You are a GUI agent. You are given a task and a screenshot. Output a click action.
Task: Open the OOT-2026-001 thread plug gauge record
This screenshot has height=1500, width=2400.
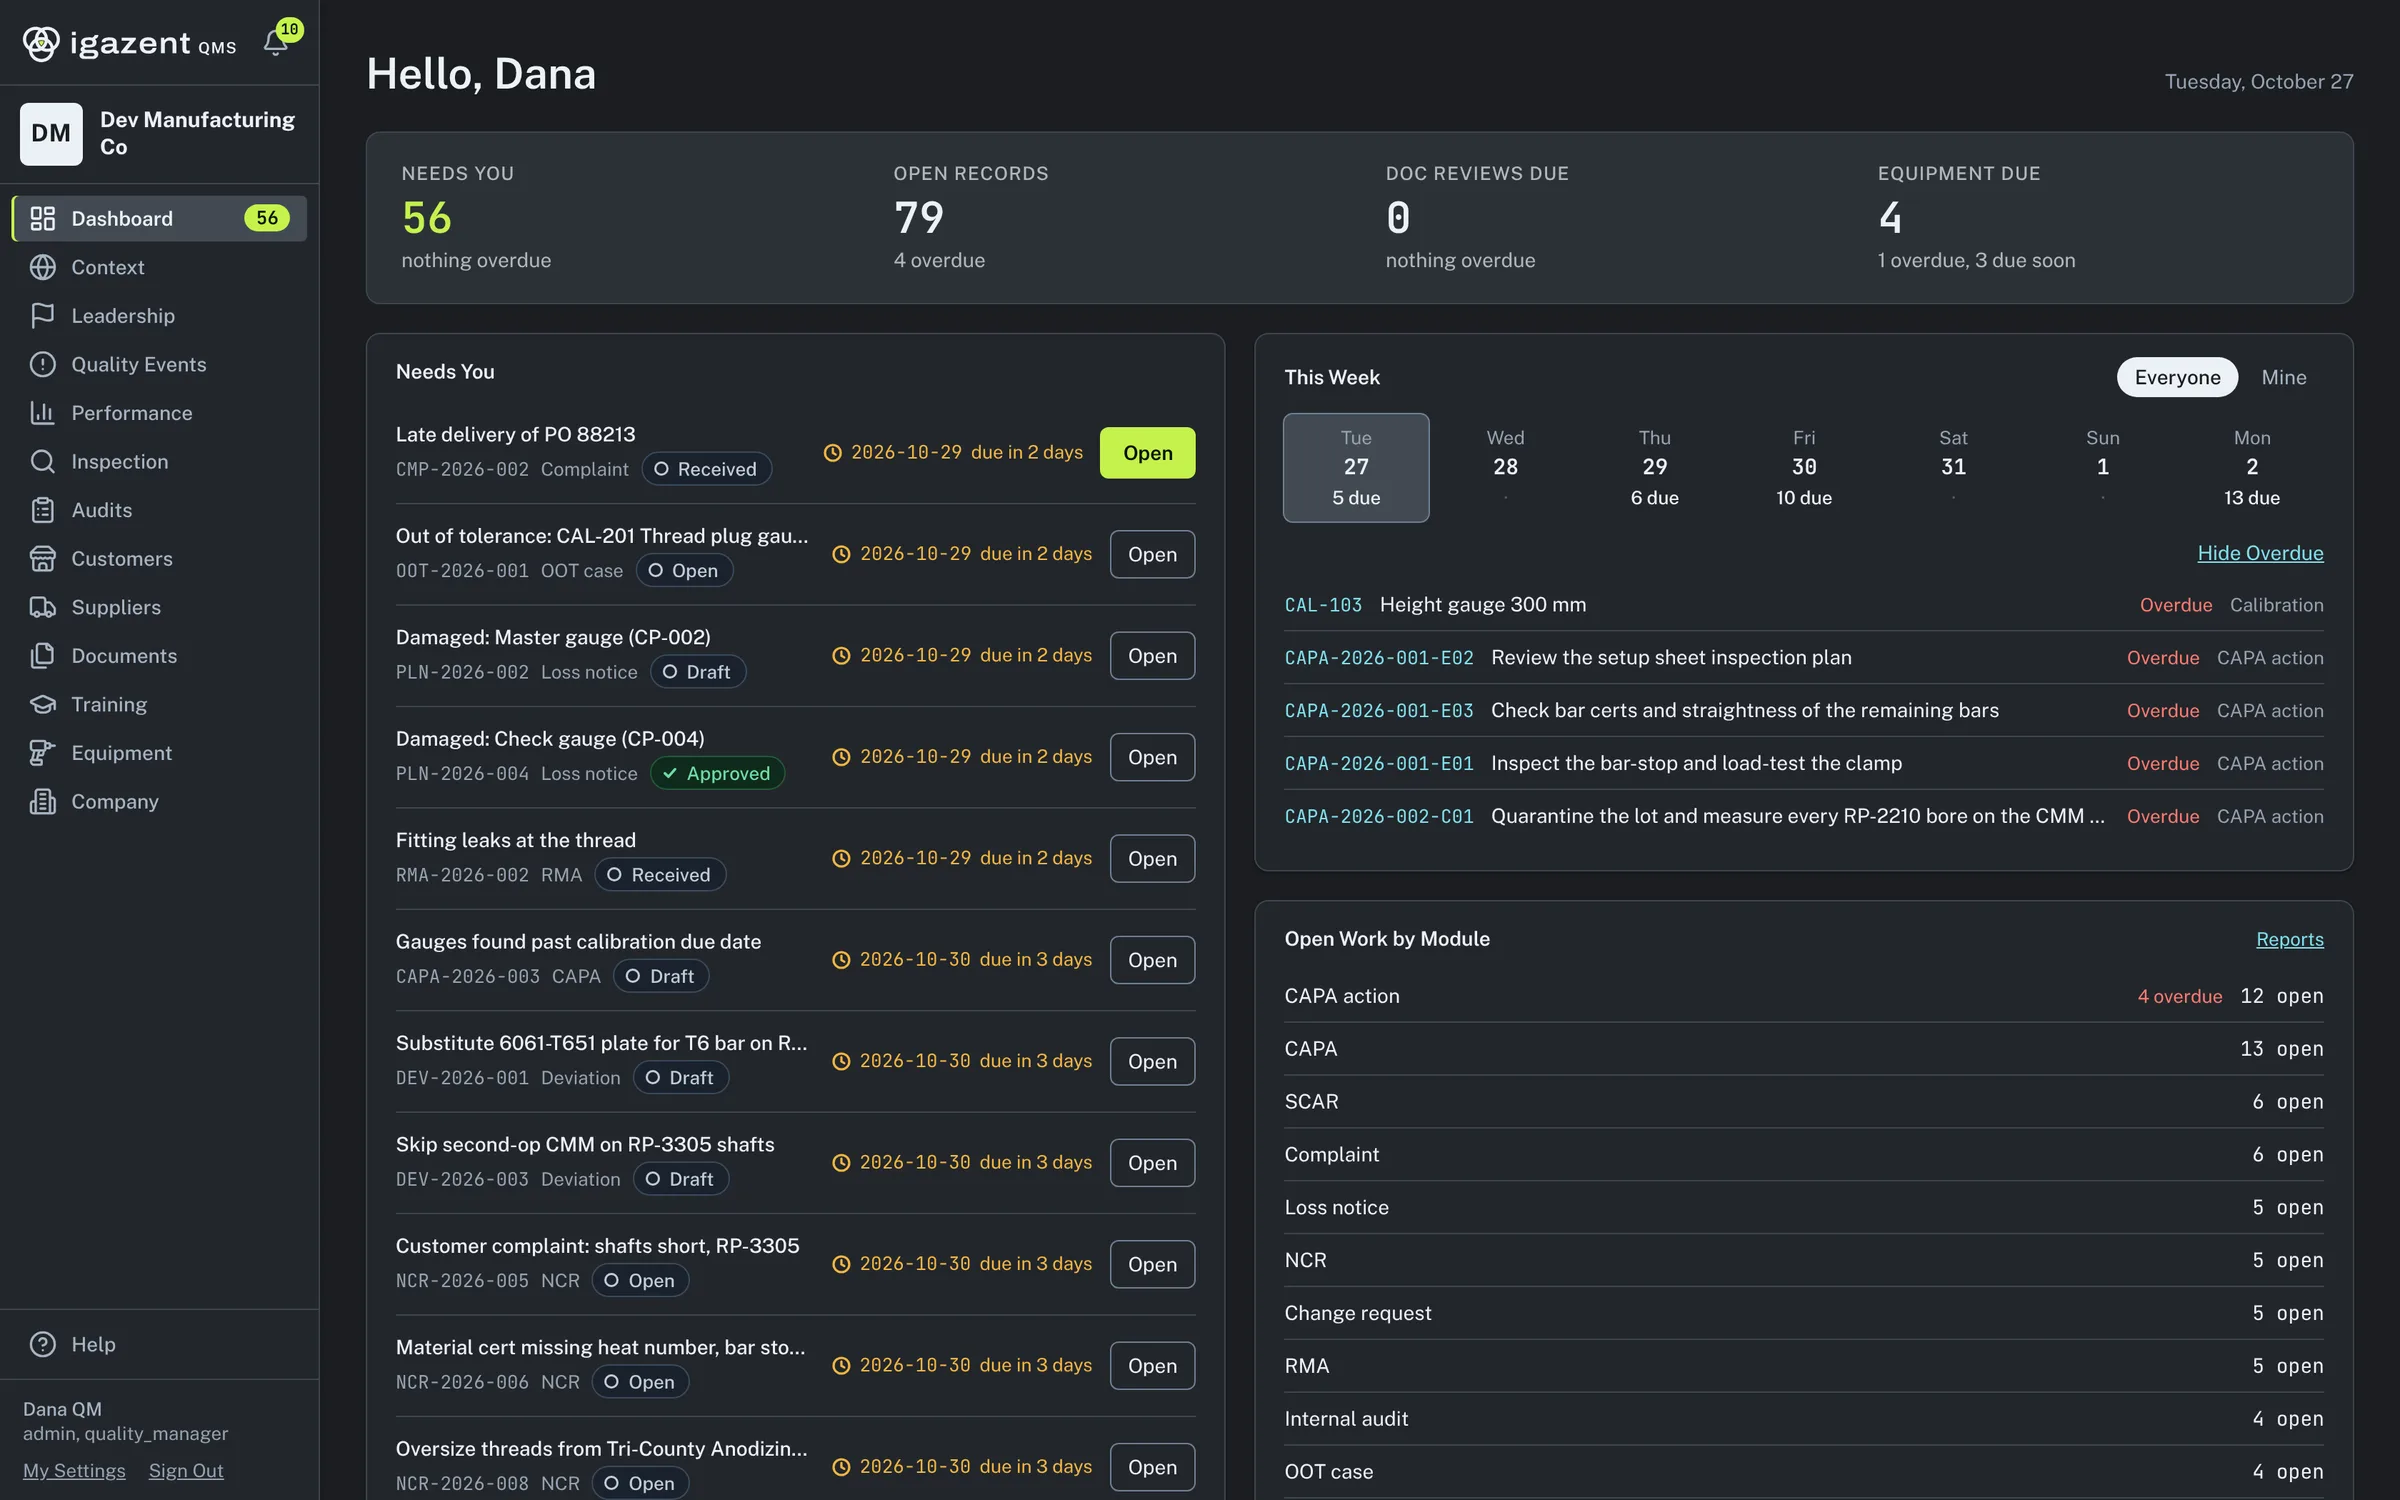point(1152,554)
